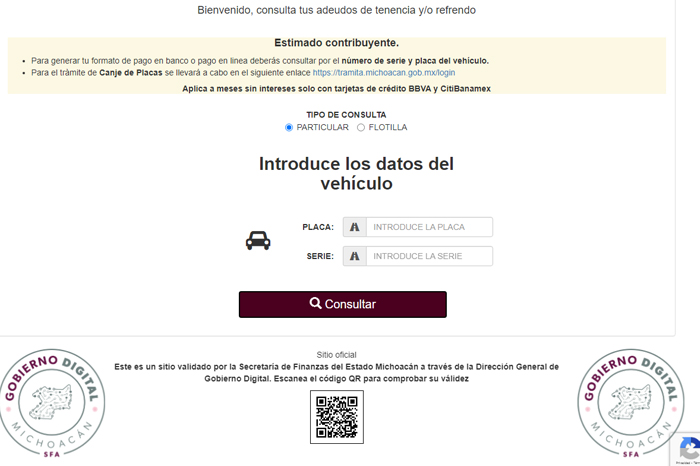Select the PARTICULAR radio button

pyautogui.click(x=289, y=127)
